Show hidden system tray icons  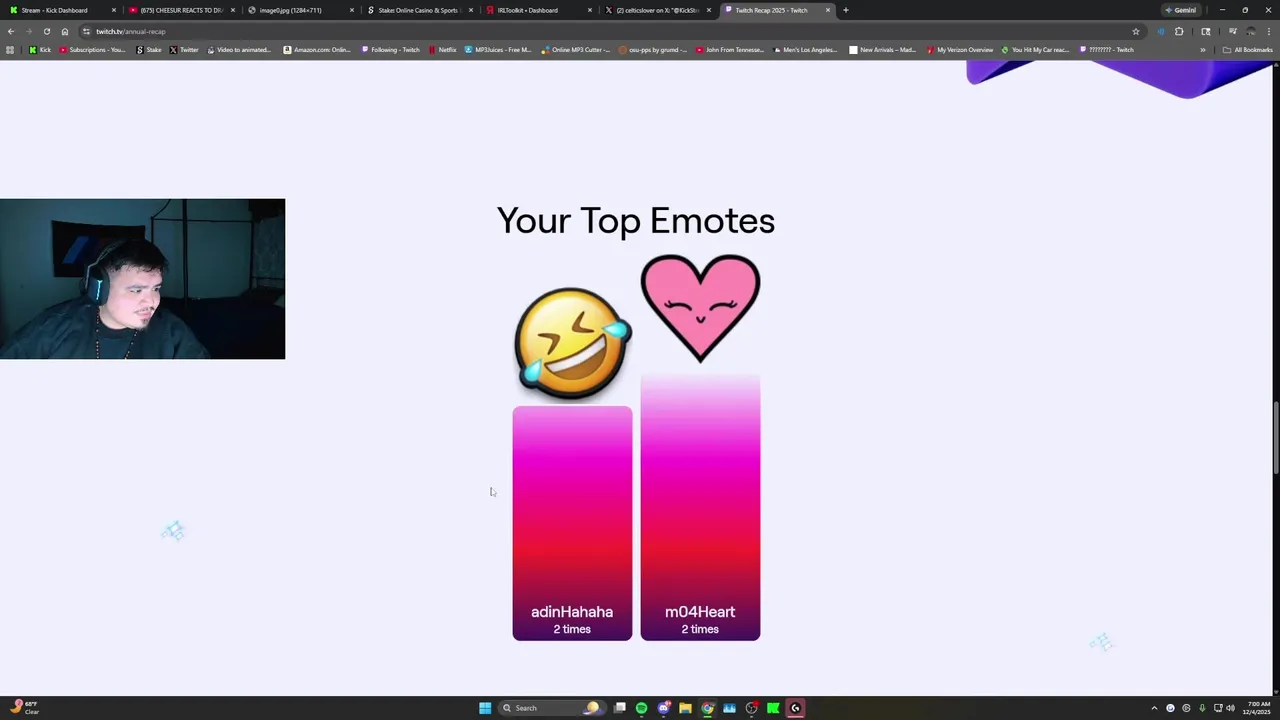click(1154, 708)
